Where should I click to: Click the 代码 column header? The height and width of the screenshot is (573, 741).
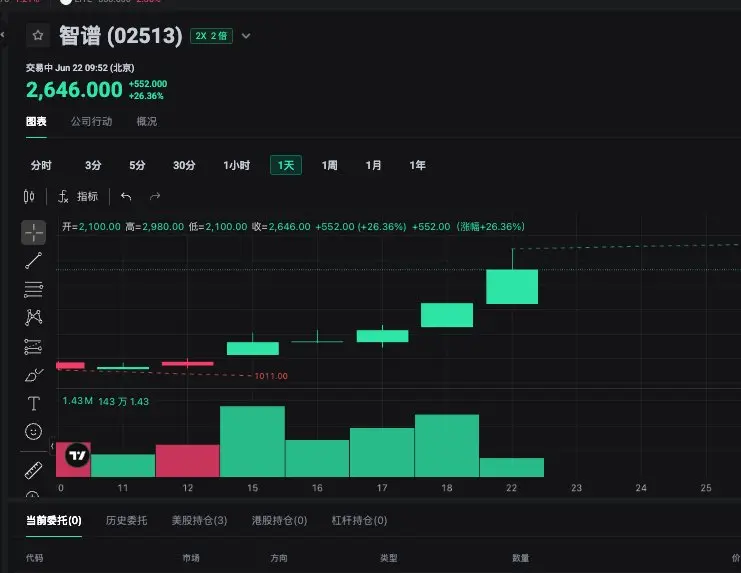coord(34,558)
